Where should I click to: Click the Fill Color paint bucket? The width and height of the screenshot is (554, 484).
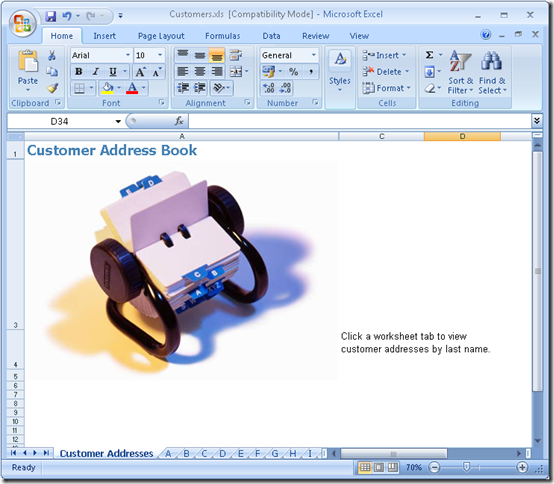pyautogui.click(x=107, y=88)
